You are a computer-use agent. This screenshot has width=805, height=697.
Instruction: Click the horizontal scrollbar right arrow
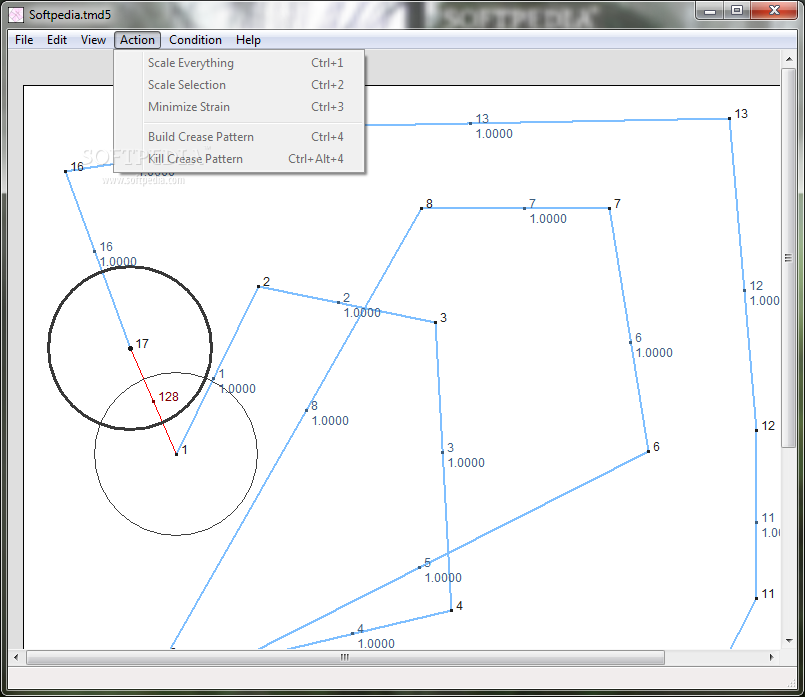click(x=772, y=657)
